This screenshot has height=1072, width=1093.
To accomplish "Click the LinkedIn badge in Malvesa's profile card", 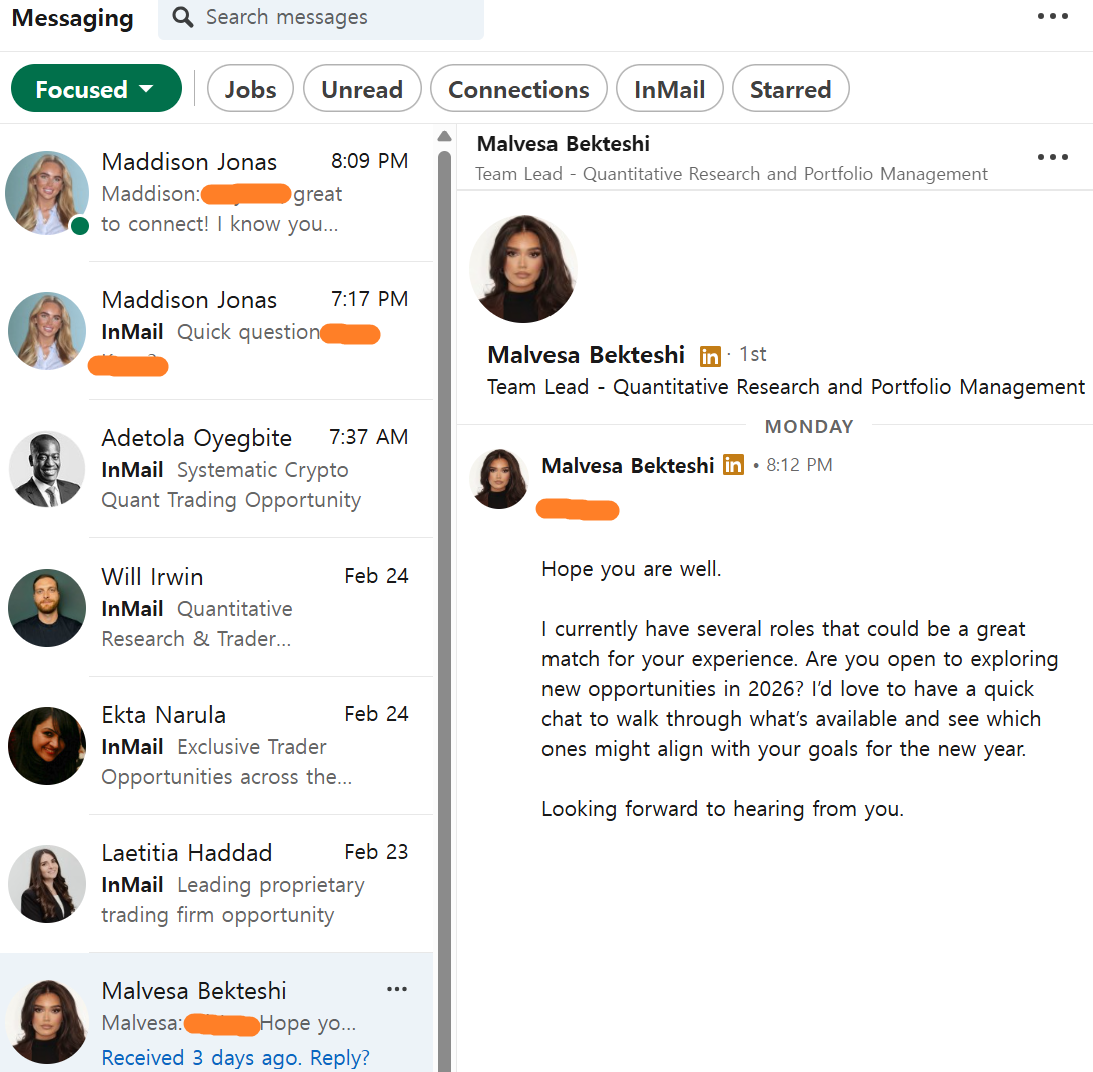I will (710, 355).
